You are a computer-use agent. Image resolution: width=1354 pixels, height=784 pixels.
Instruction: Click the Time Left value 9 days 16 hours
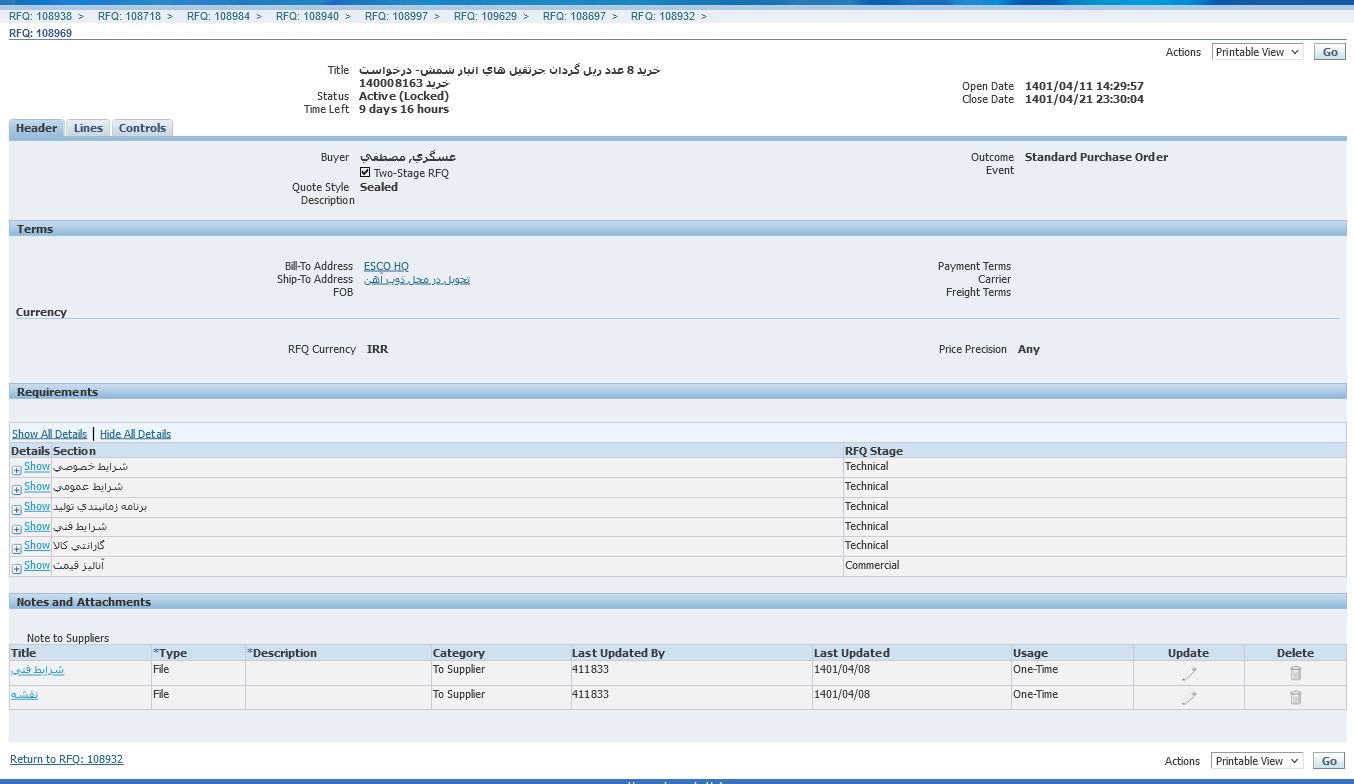point(404,109)
